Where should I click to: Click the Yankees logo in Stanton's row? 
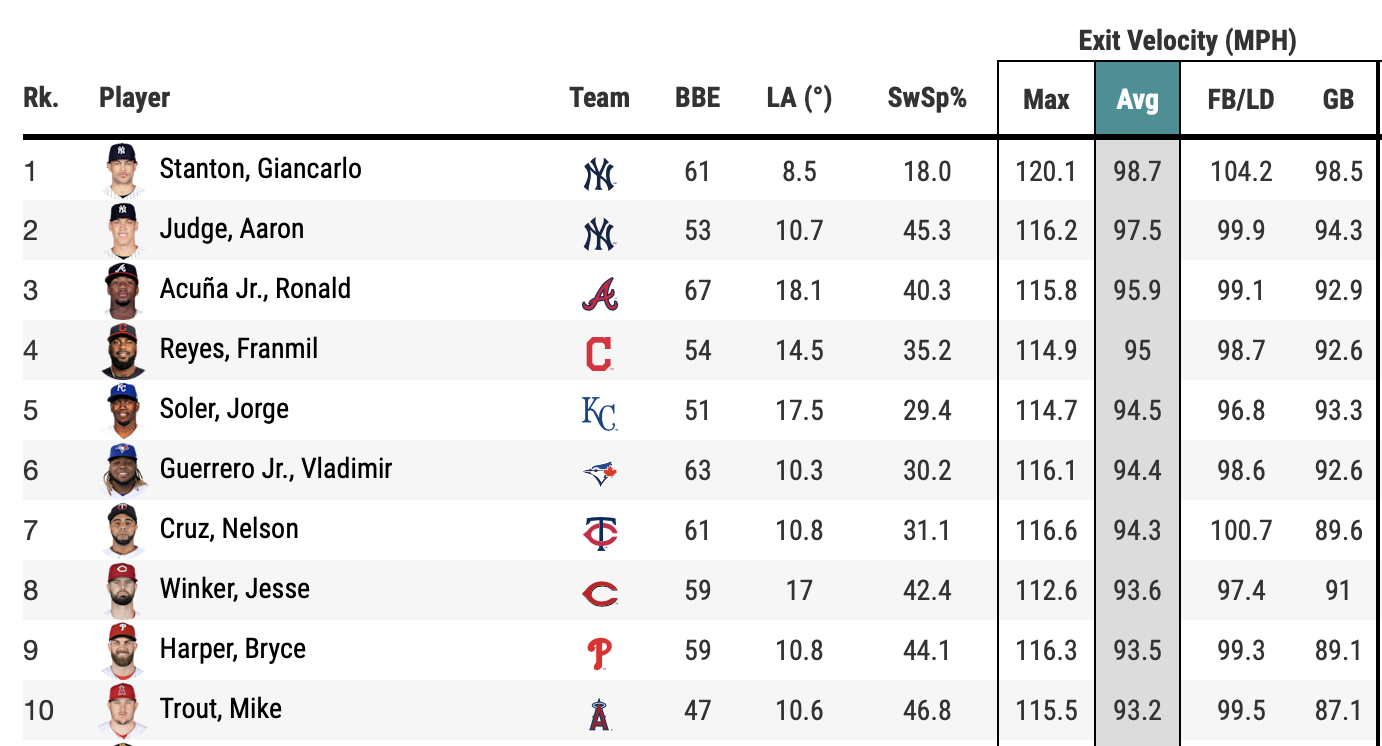click(x=599, y=175)
